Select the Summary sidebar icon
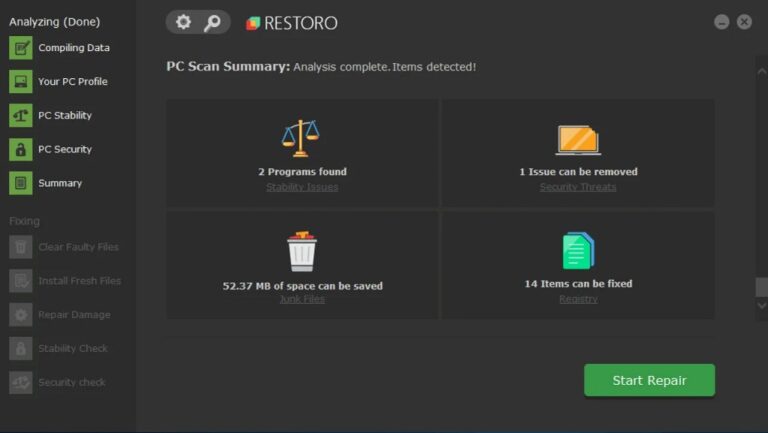Screen dimensions: 768x433 (x=21, y=183)
